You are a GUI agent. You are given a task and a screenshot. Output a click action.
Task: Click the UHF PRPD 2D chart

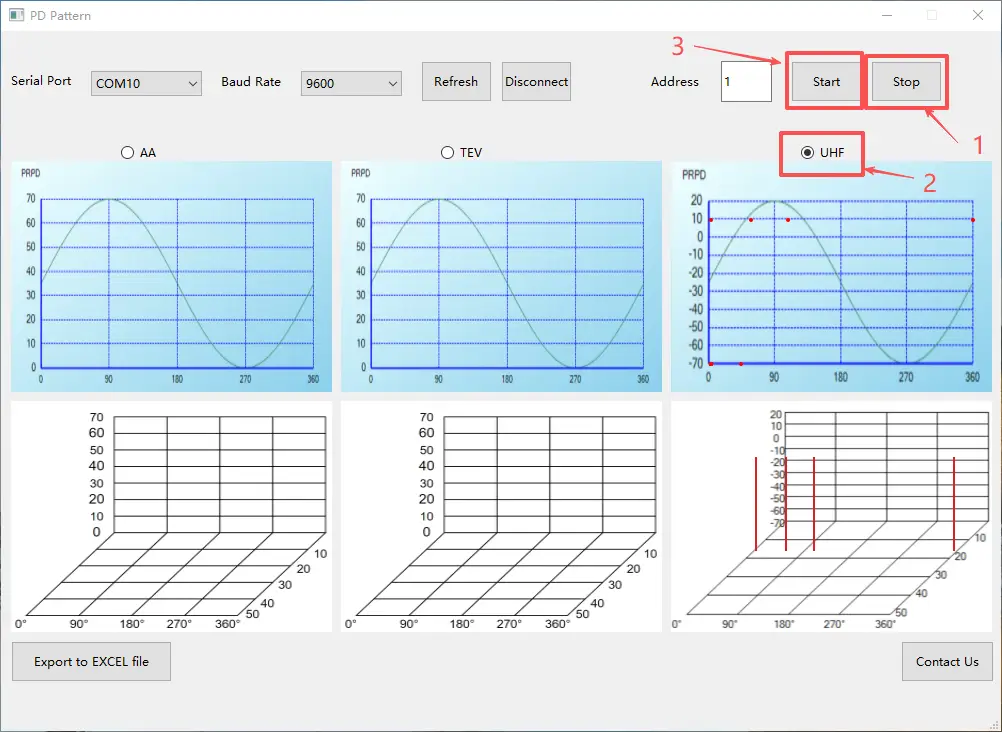(831, 276)
